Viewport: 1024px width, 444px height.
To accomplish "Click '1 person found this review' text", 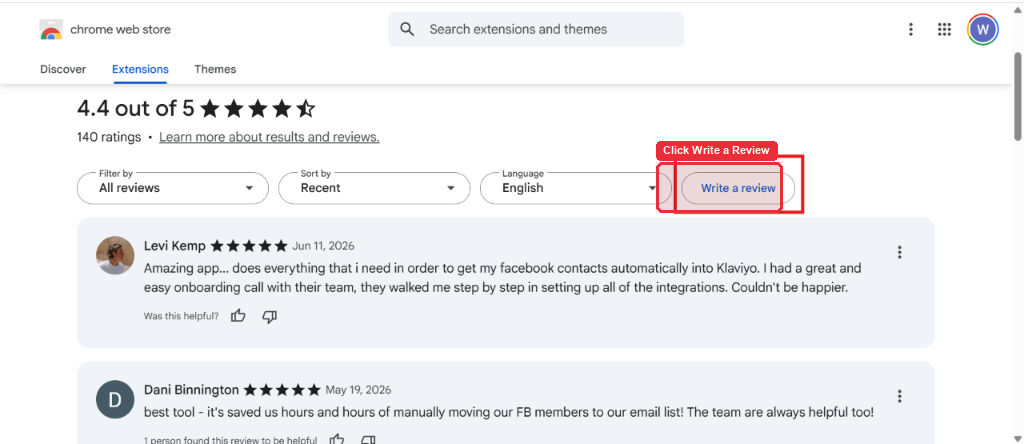I will 231,440.
